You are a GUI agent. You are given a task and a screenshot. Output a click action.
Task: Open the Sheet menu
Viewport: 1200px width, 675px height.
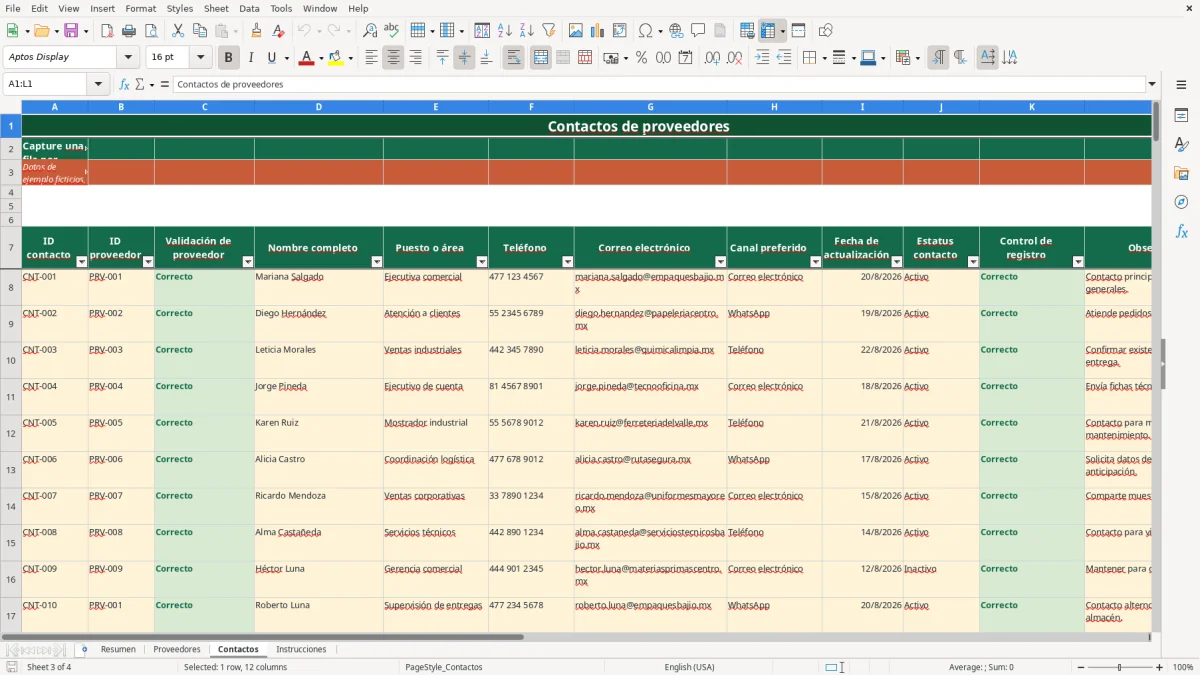click(216, 8)
